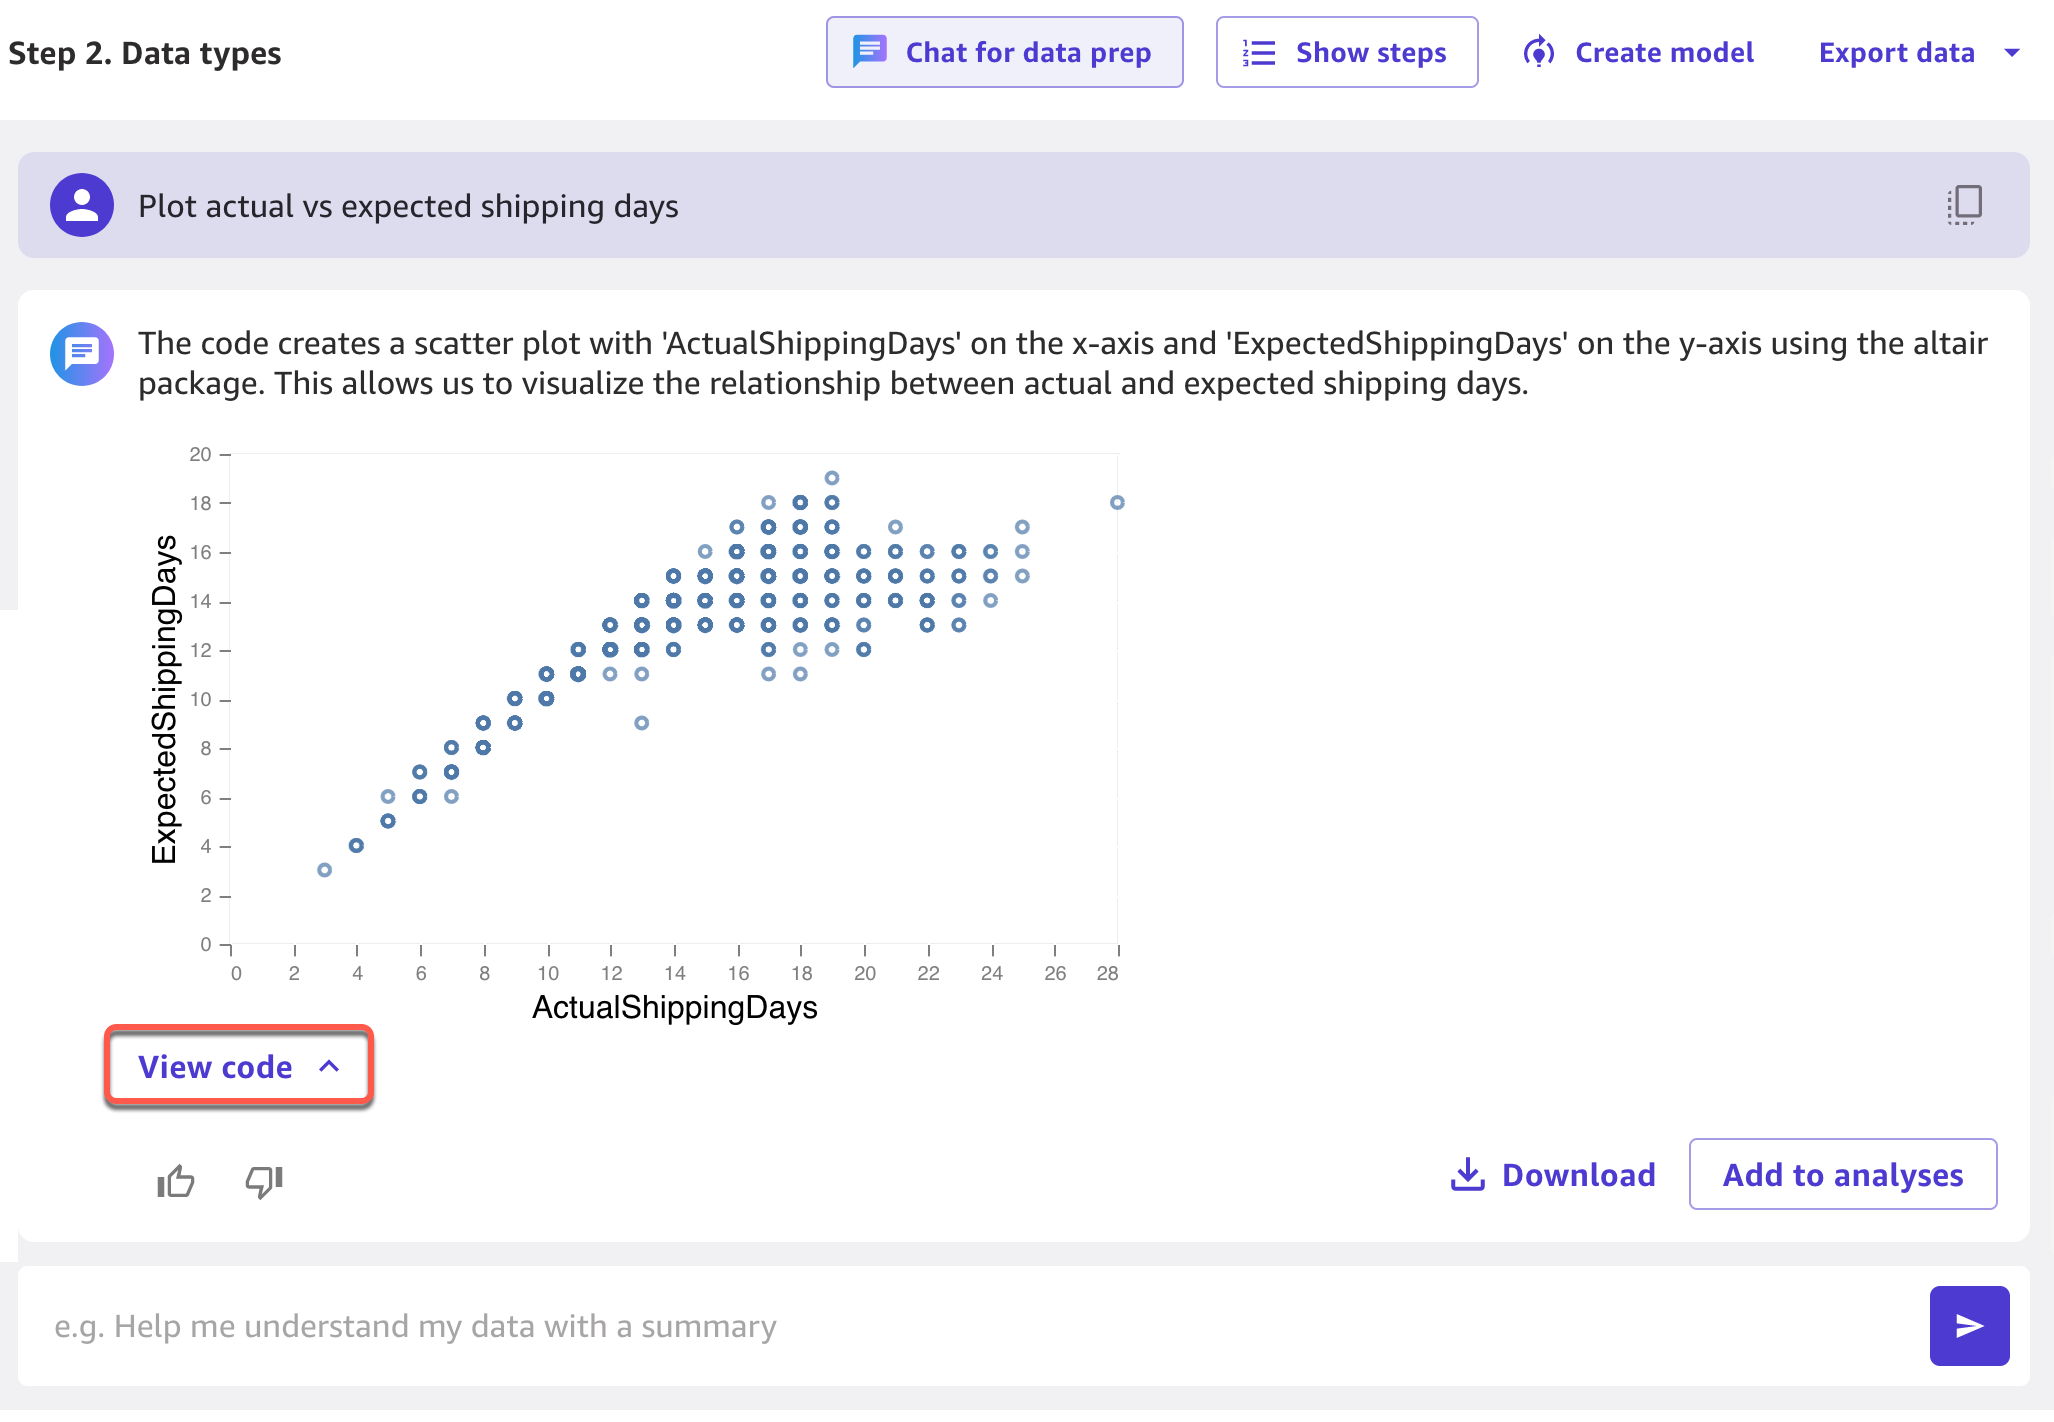The image size is (2054, 1422).
Task: Click the thumbs up feedback icon
Action: [176, 1181]
